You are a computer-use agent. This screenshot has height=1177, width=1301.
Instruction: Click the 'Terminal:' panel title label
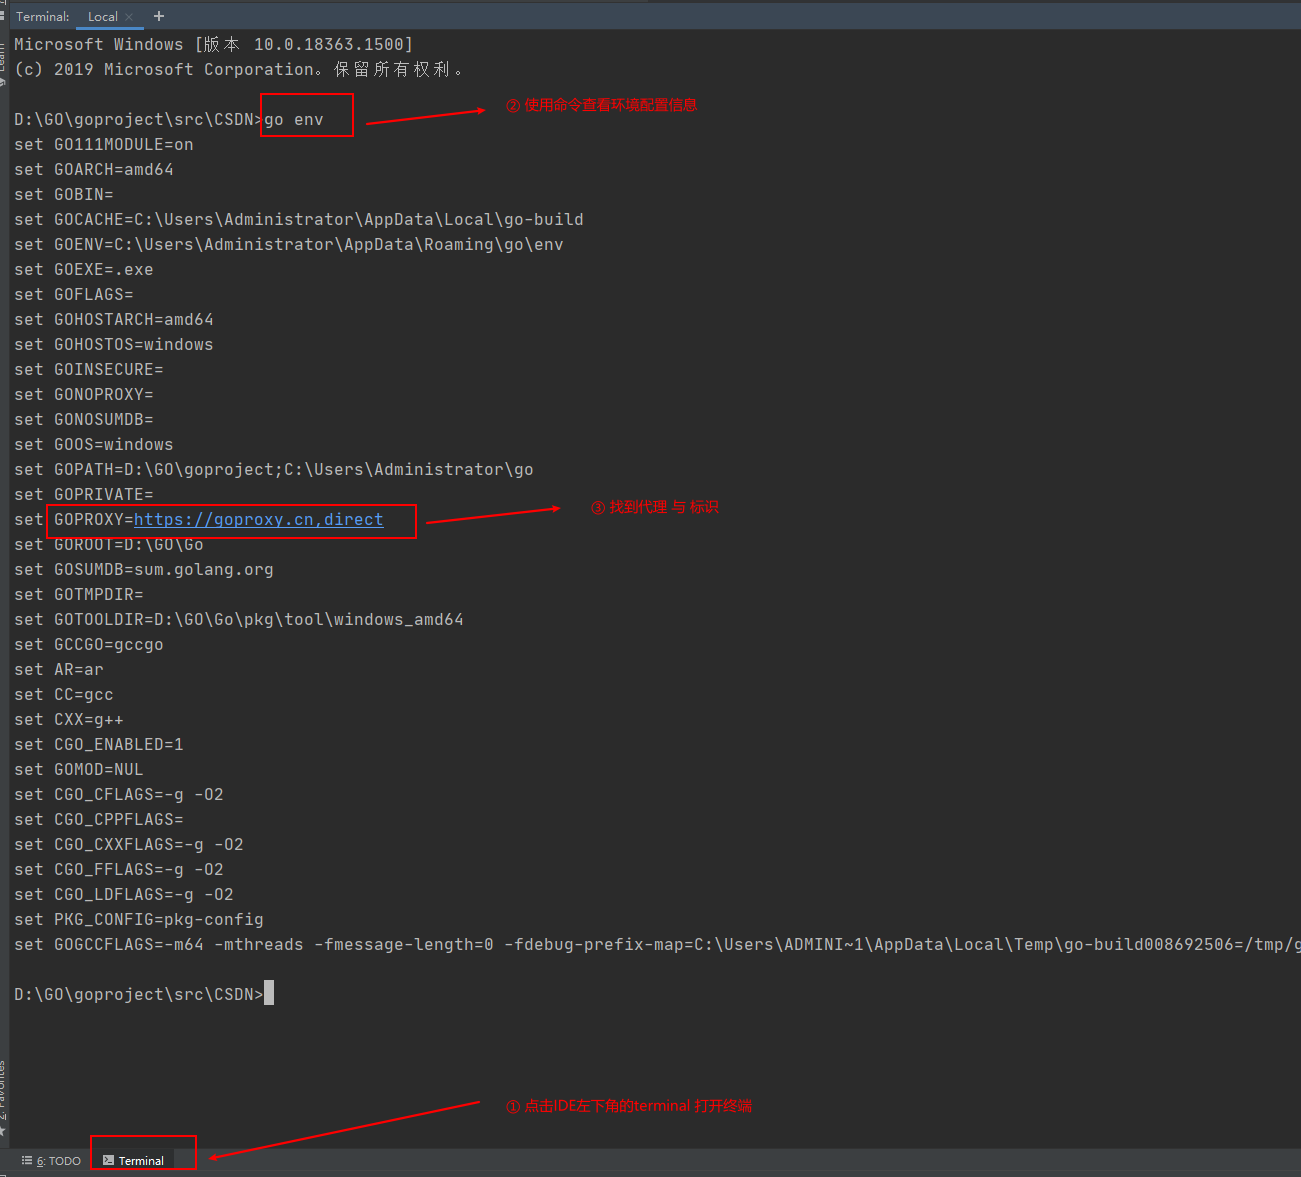click(43, 17)
